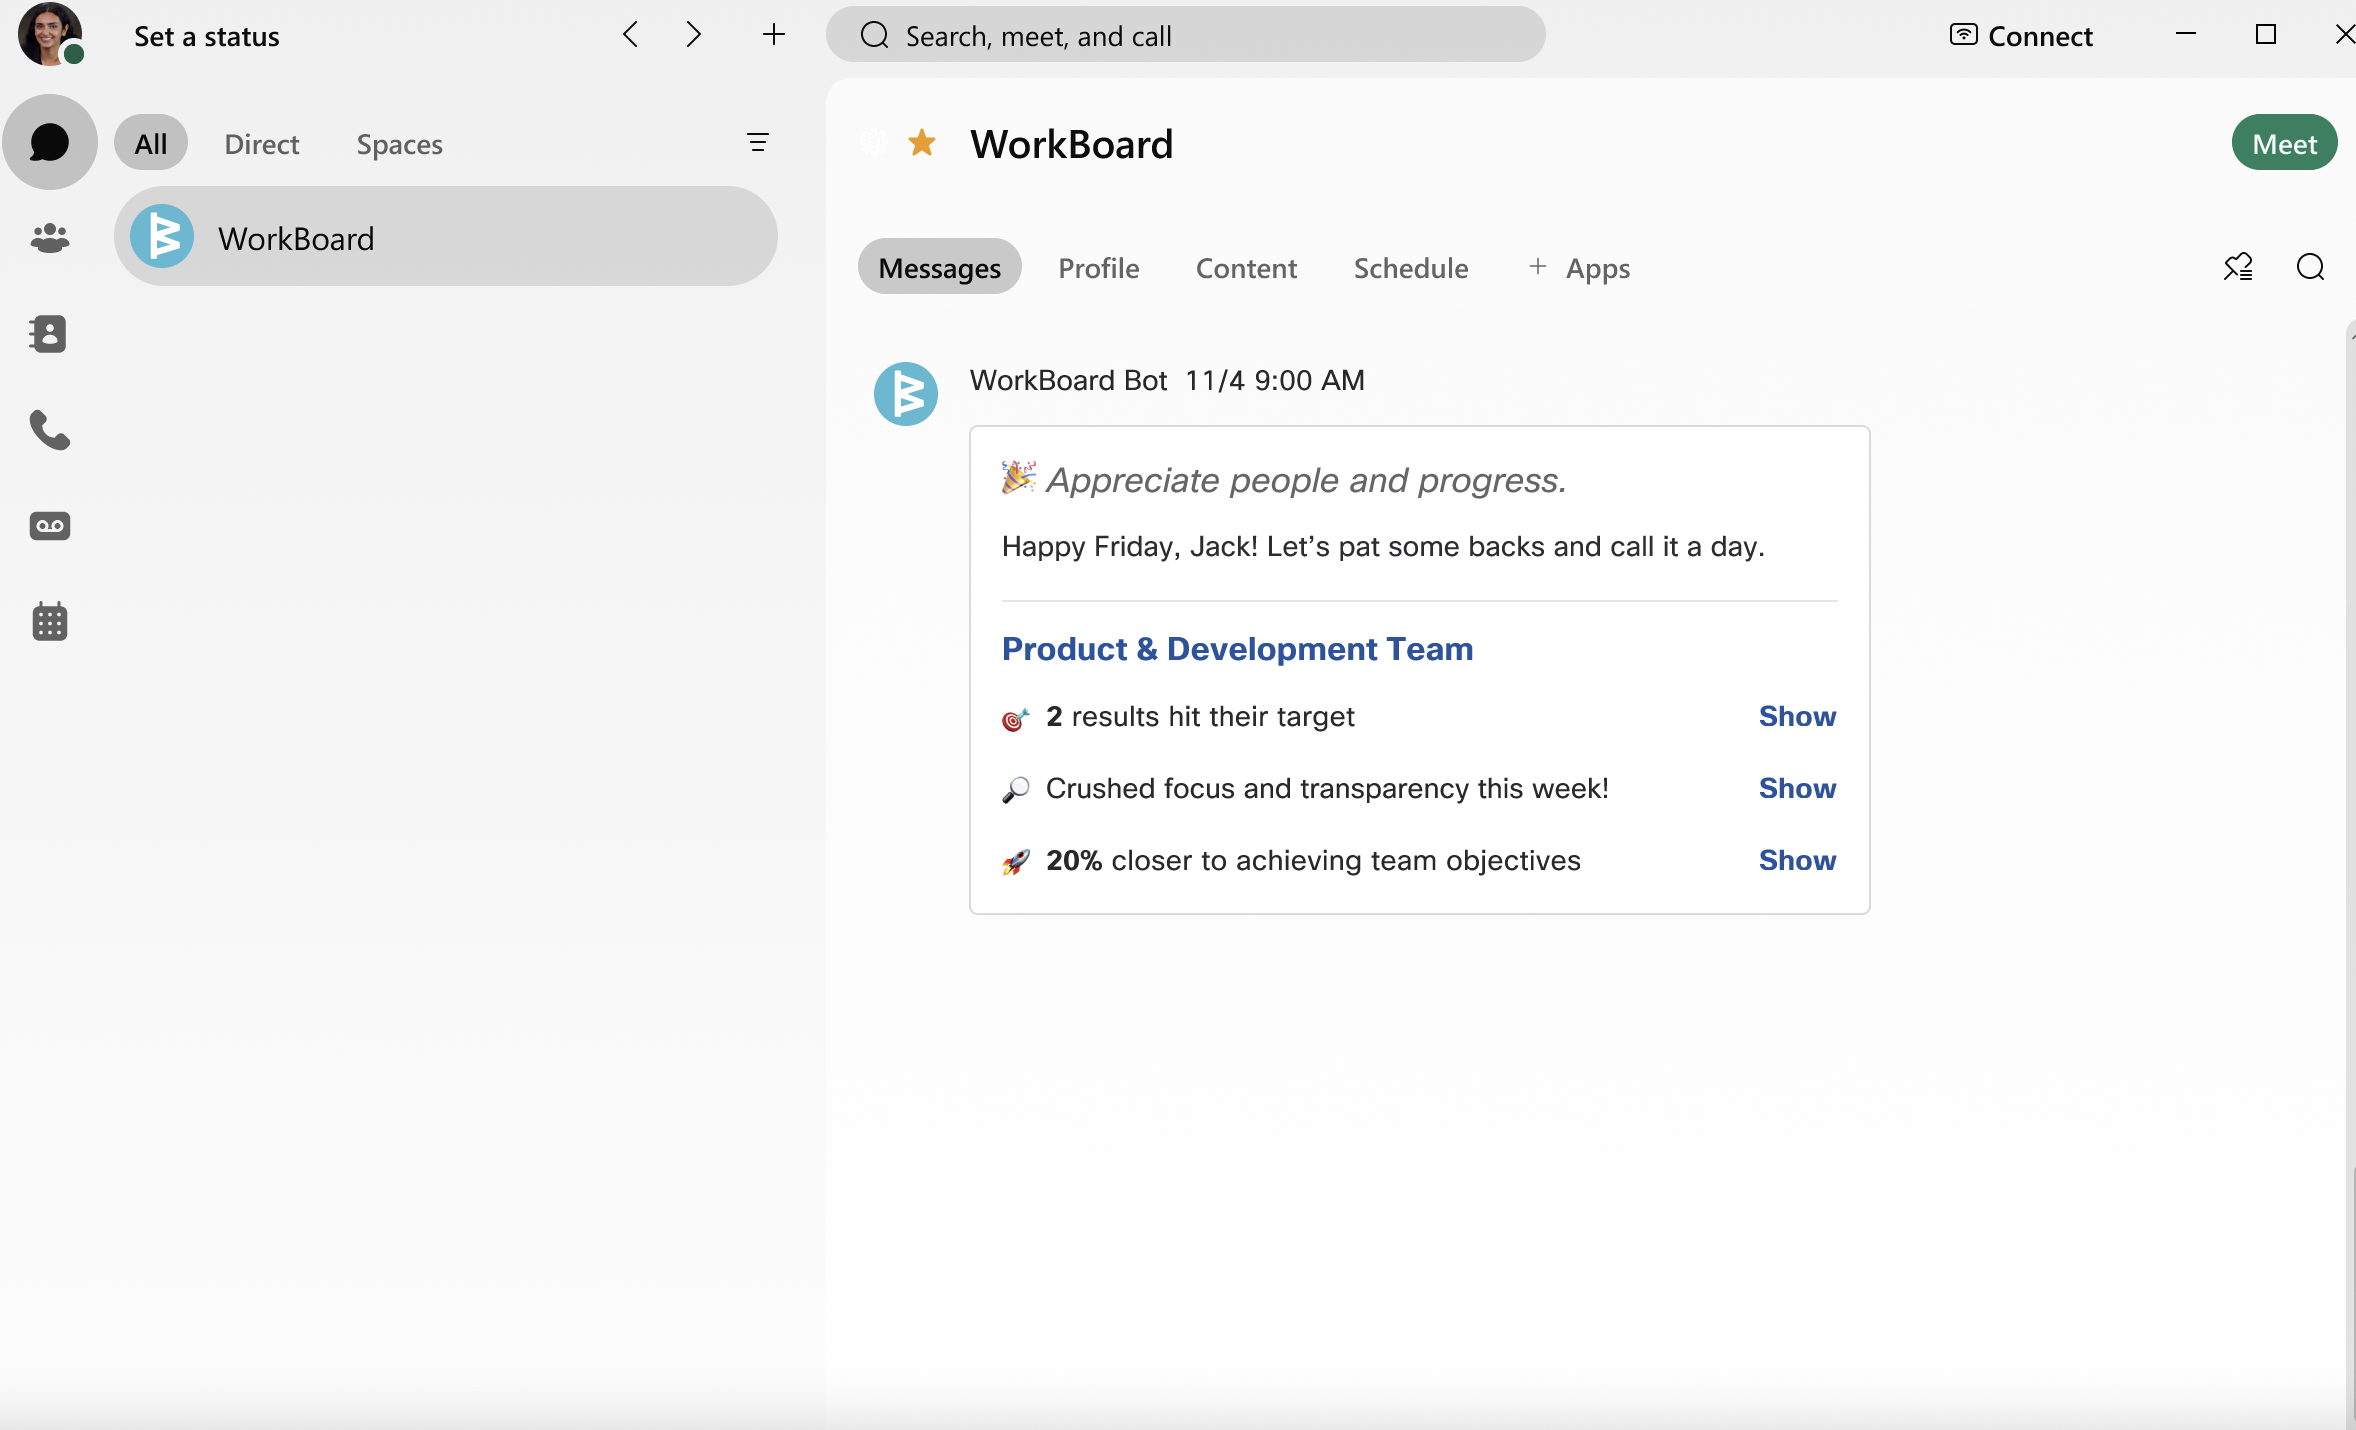Open the WorkBoard space in list

445,237
